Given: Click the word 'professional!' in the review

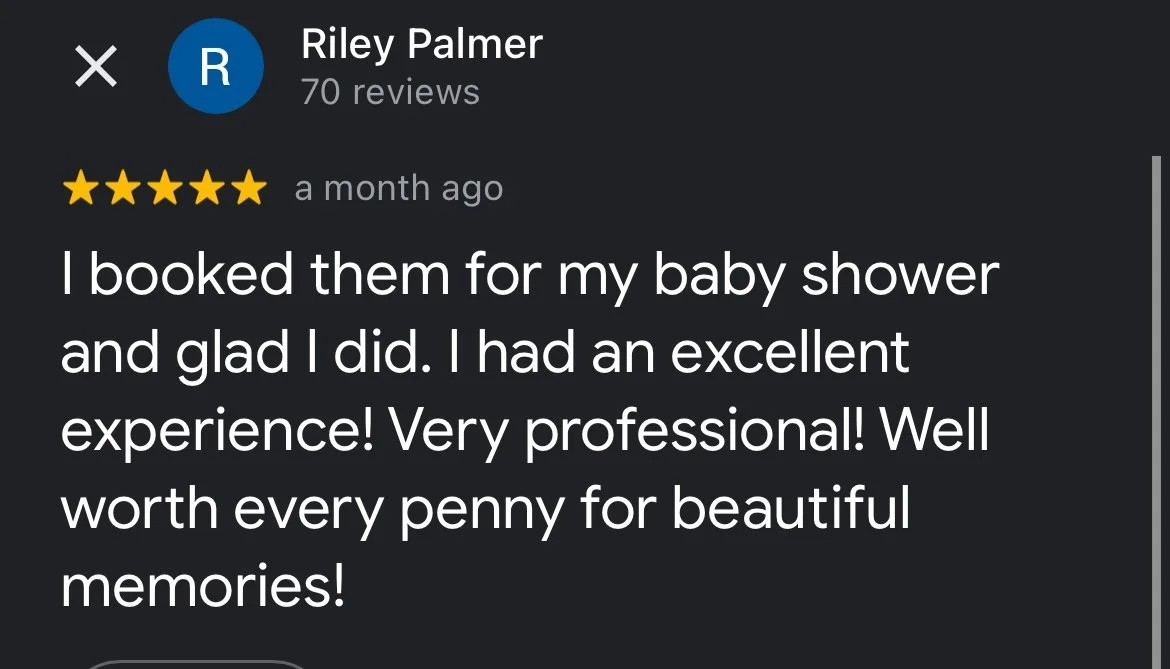Looking at the screenshot, I should tap(695, 432).
